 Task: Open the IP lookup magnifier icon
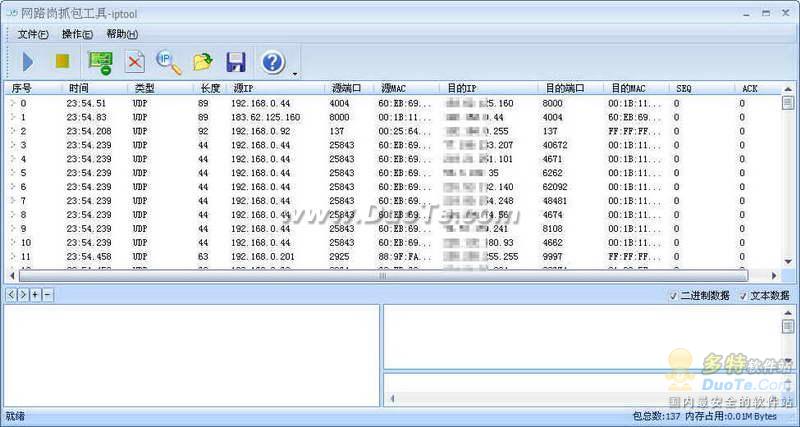[169, 62]
